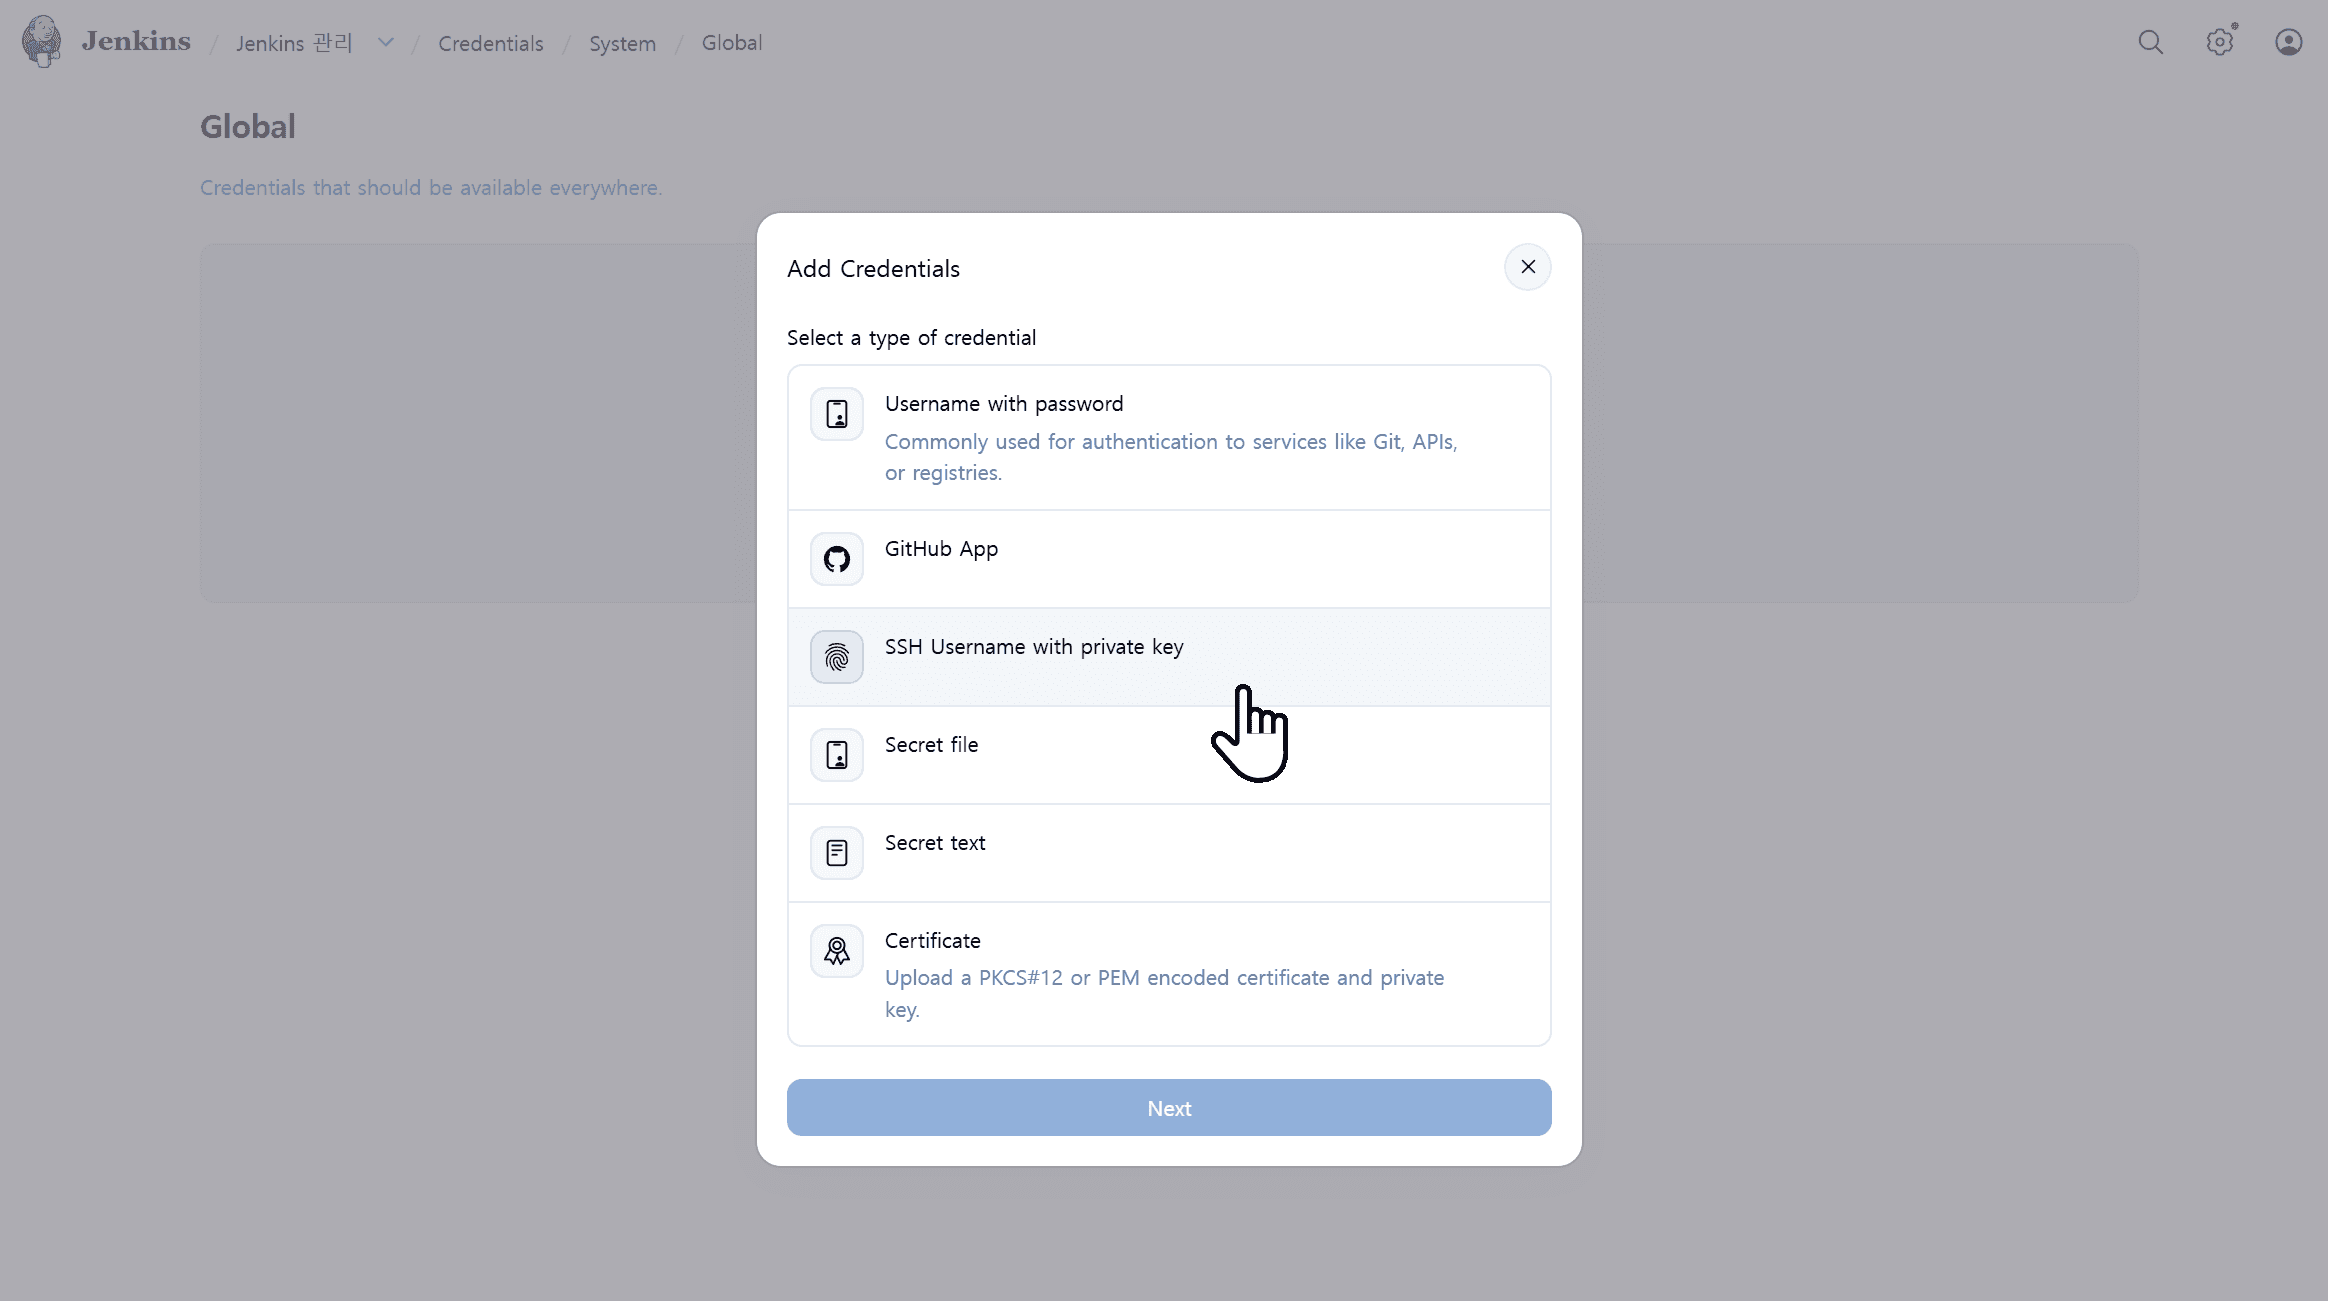Open the Global breadcrumb link

(x=732, y=43)
